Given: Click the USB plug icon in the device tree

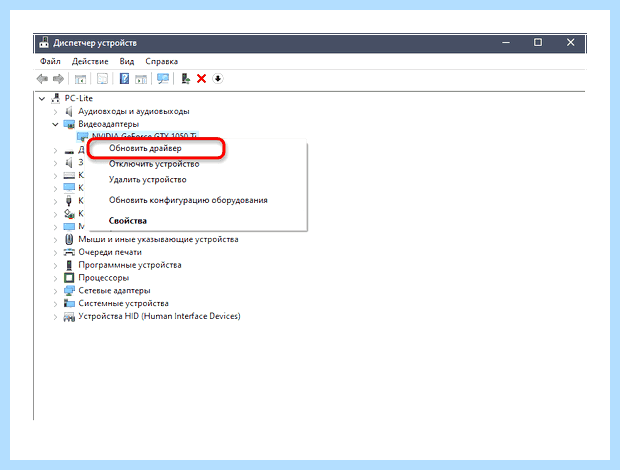Looking at the screenshot, I should coord(69,201).
